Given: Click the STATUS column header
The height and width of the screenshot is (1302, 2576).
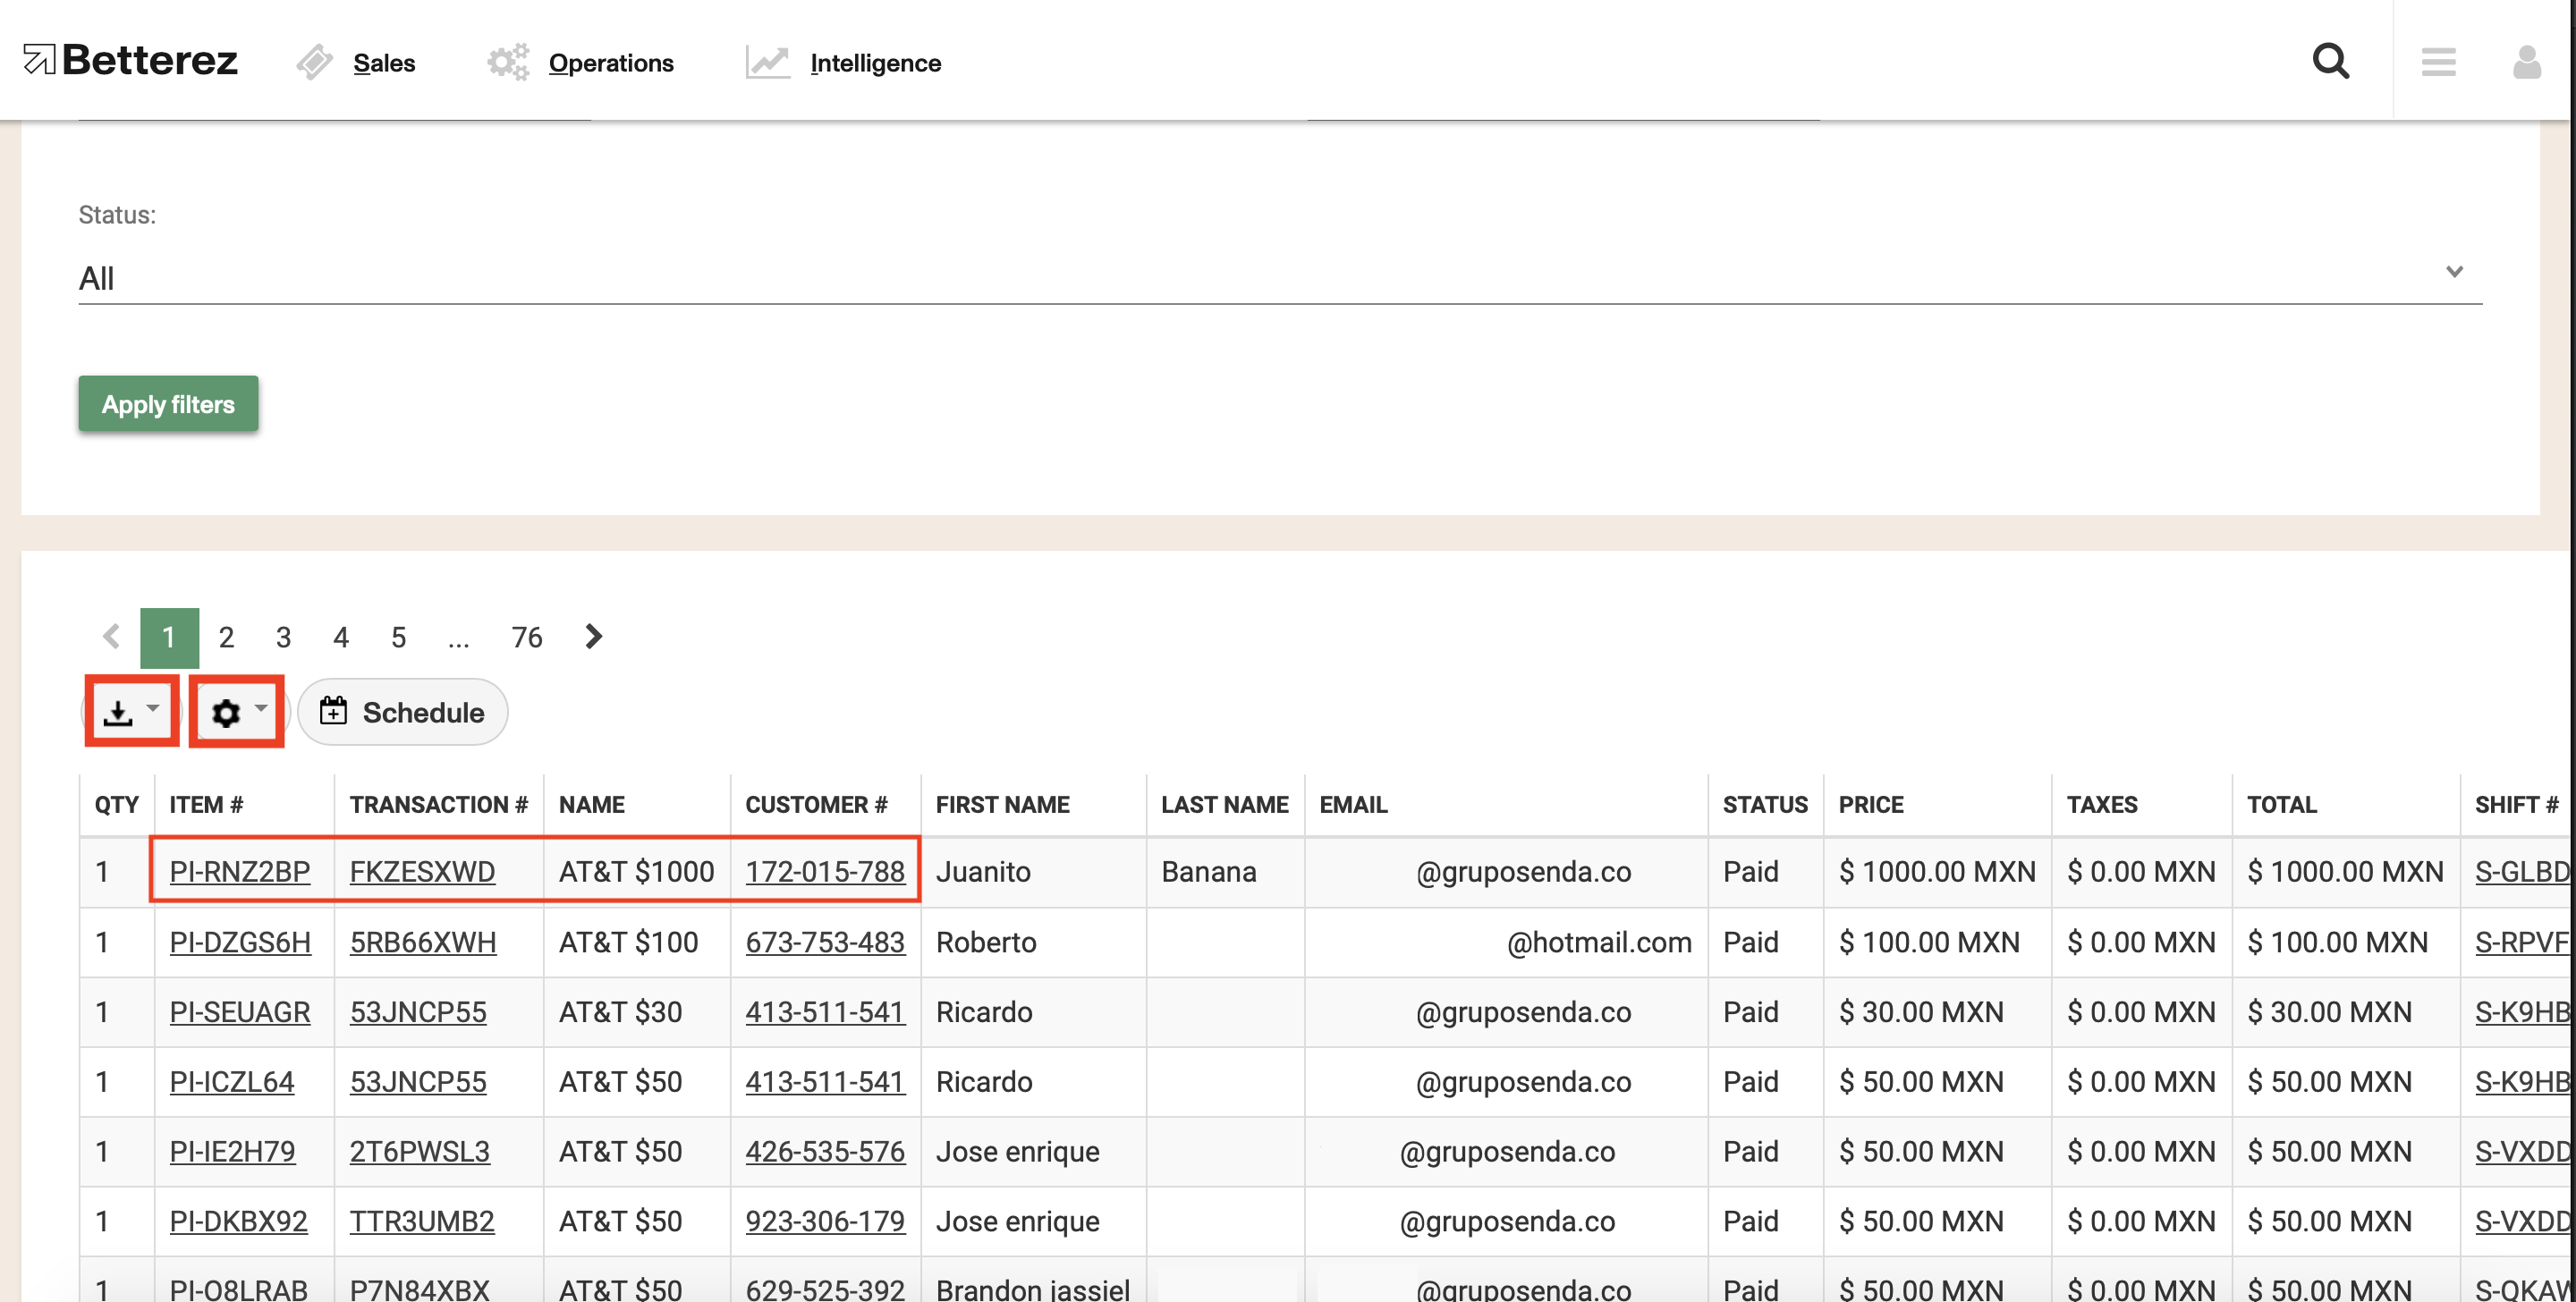Looking at the screenshot, I should pos(1765,805).
